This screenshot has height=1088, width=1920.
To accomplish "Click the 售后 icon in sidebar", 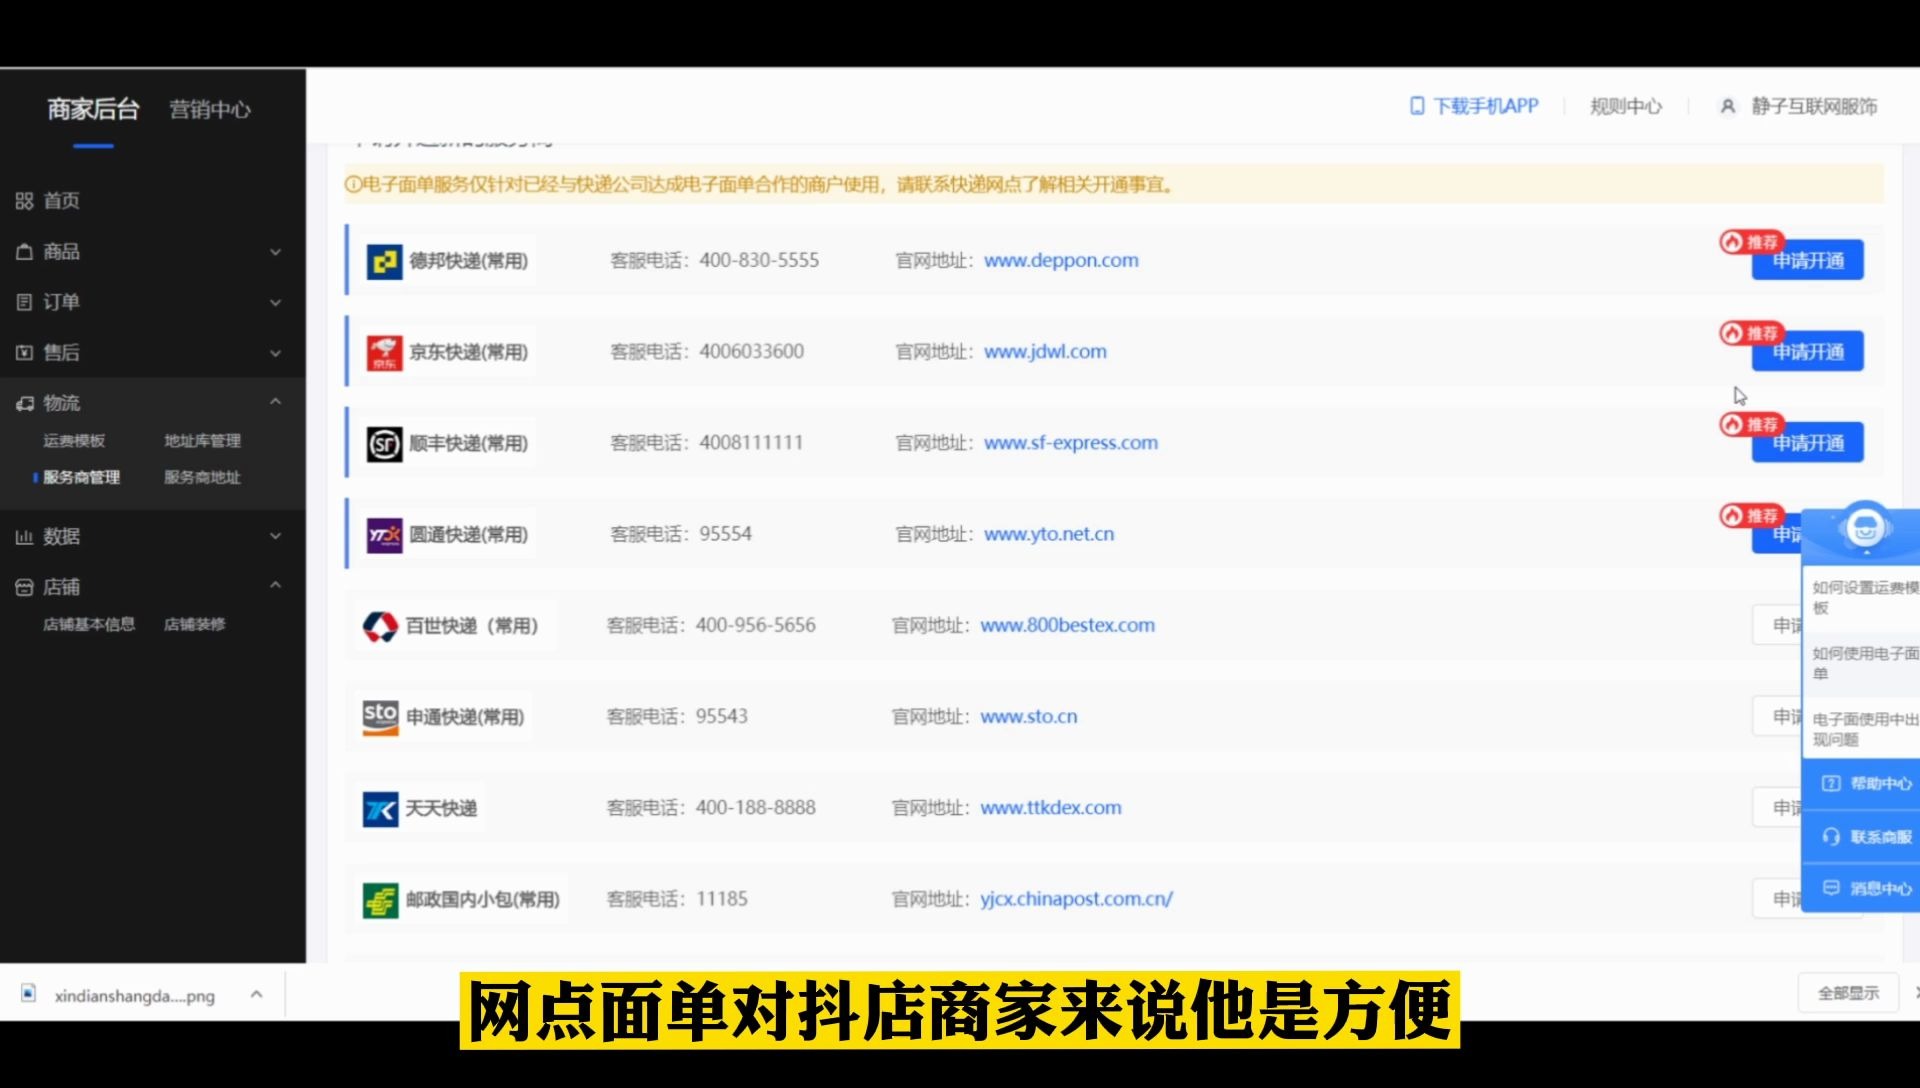I will (x=25, y=353).
